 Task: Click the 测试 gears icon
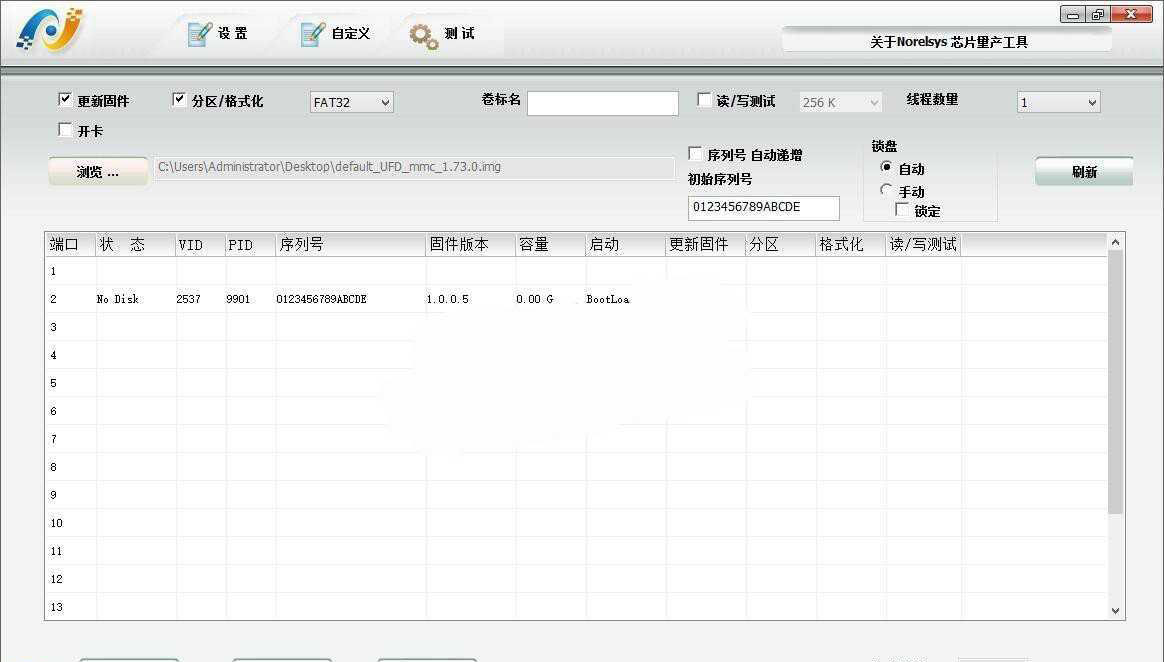pos(424,35)
